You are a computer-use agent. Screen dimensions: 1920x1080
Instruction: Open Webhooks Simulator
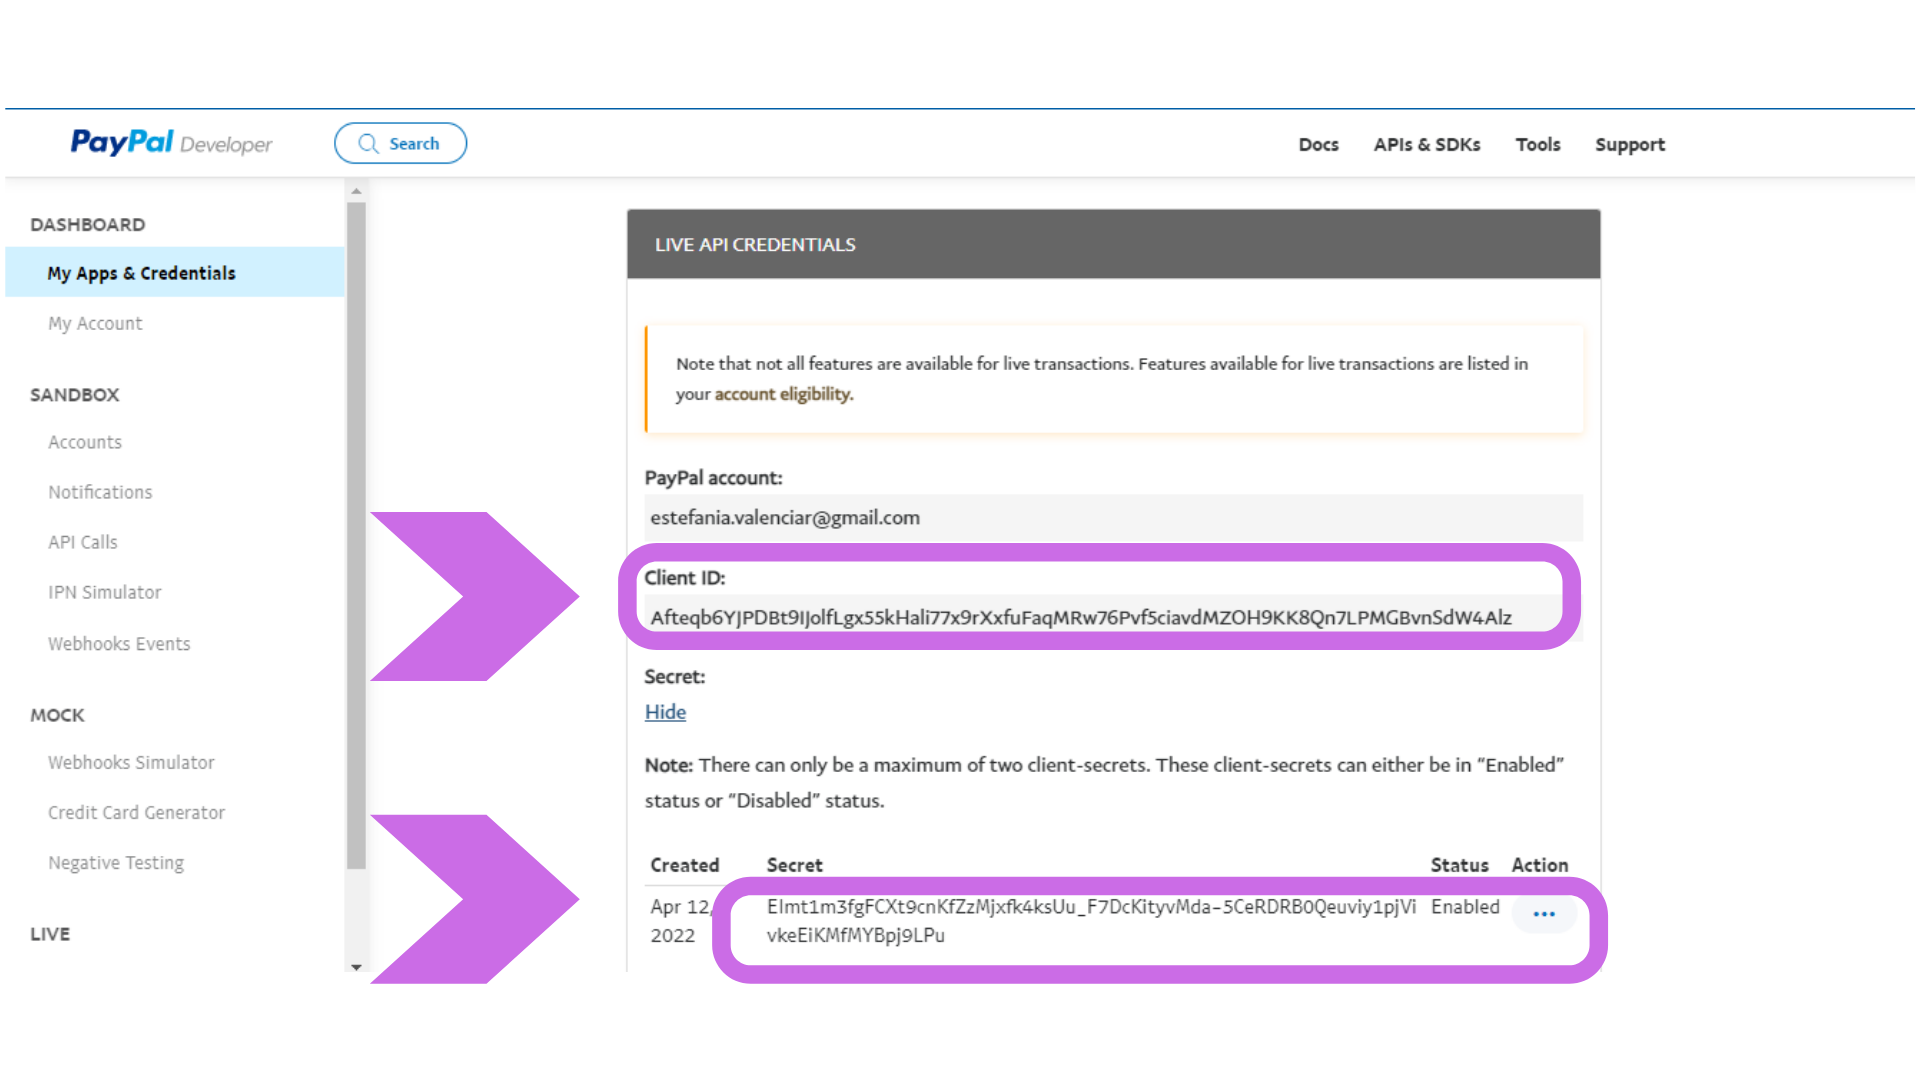click(131, 762)
